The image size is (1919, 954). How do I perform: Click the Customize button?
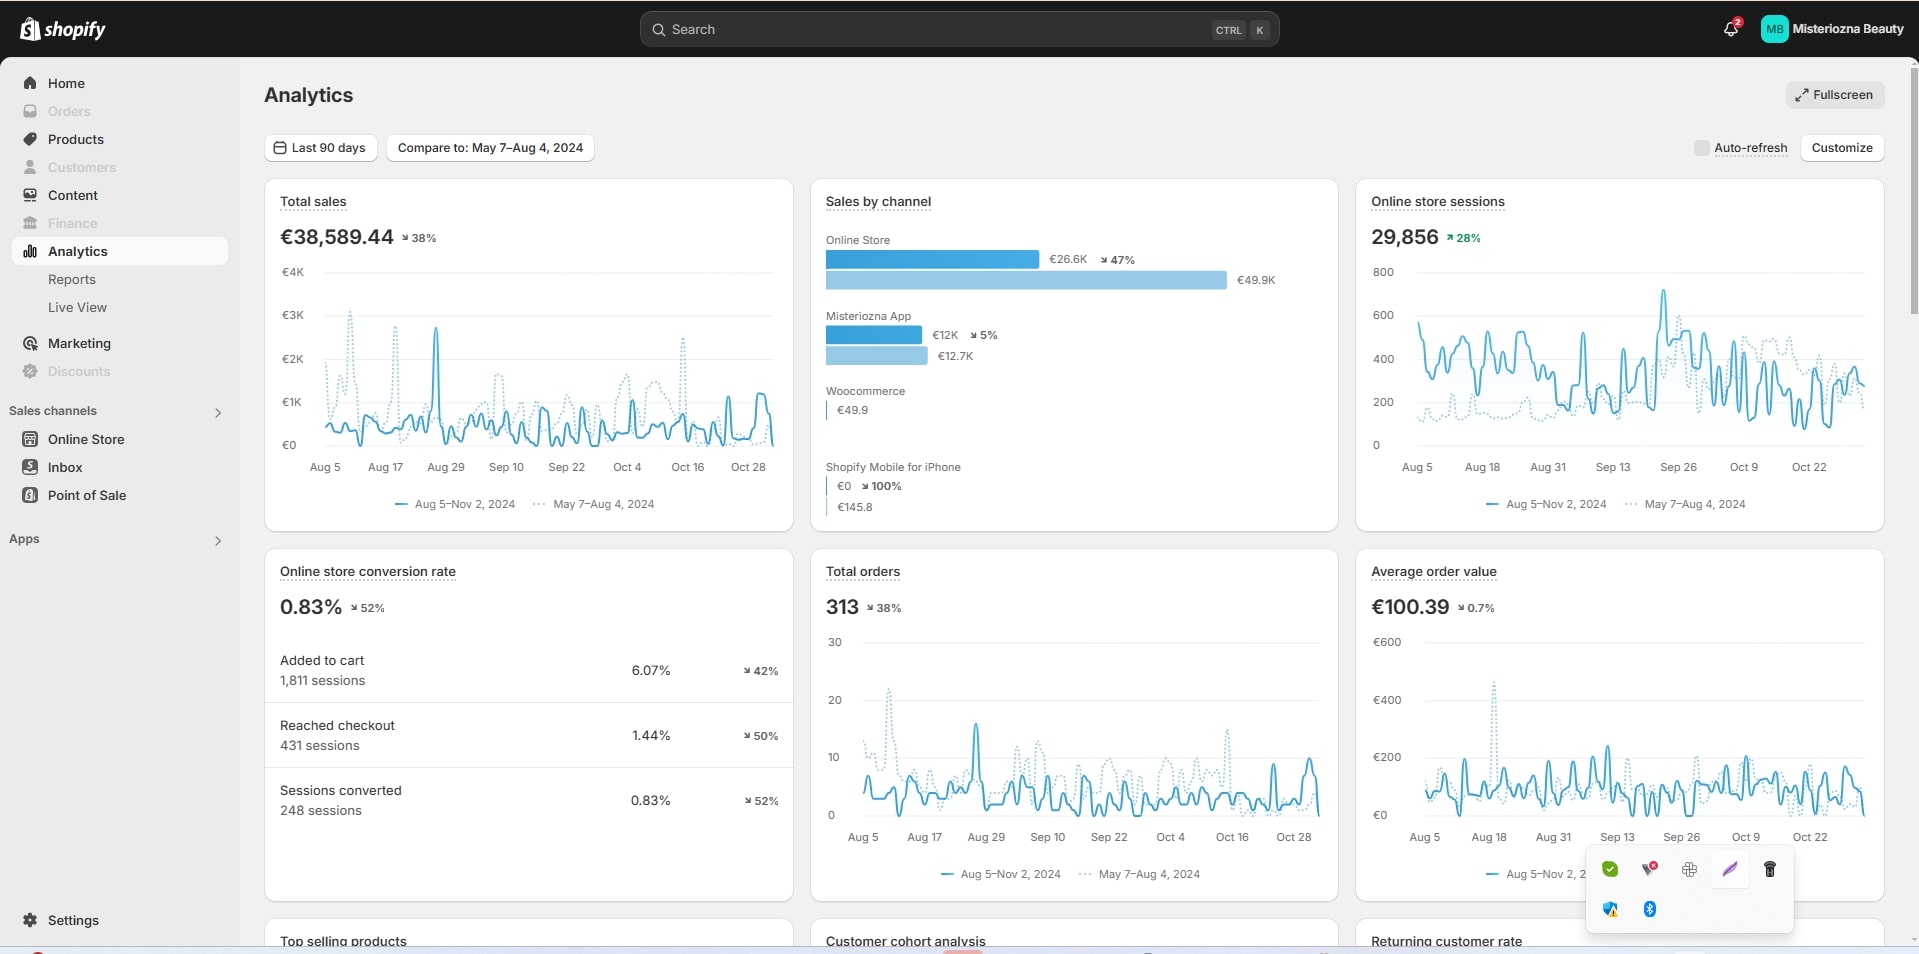click(x=1842, y=148)
